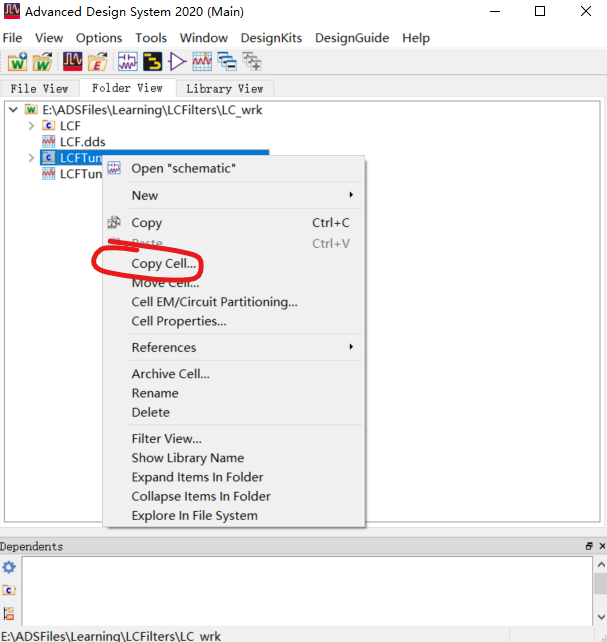Close the Dependents panel
607x642 pixels.
point(602,546)
